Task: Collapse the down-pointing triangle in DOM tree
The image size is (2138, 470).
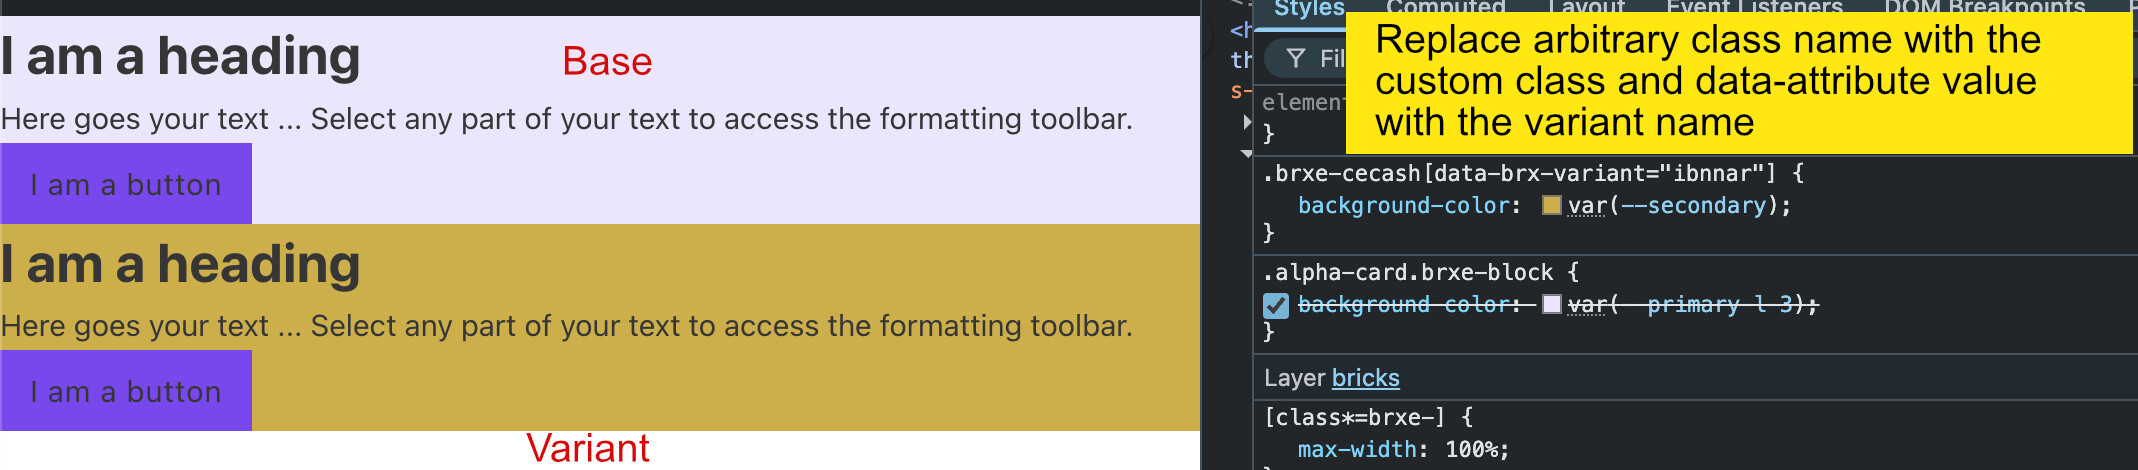Action: (x=1247, y=154)
